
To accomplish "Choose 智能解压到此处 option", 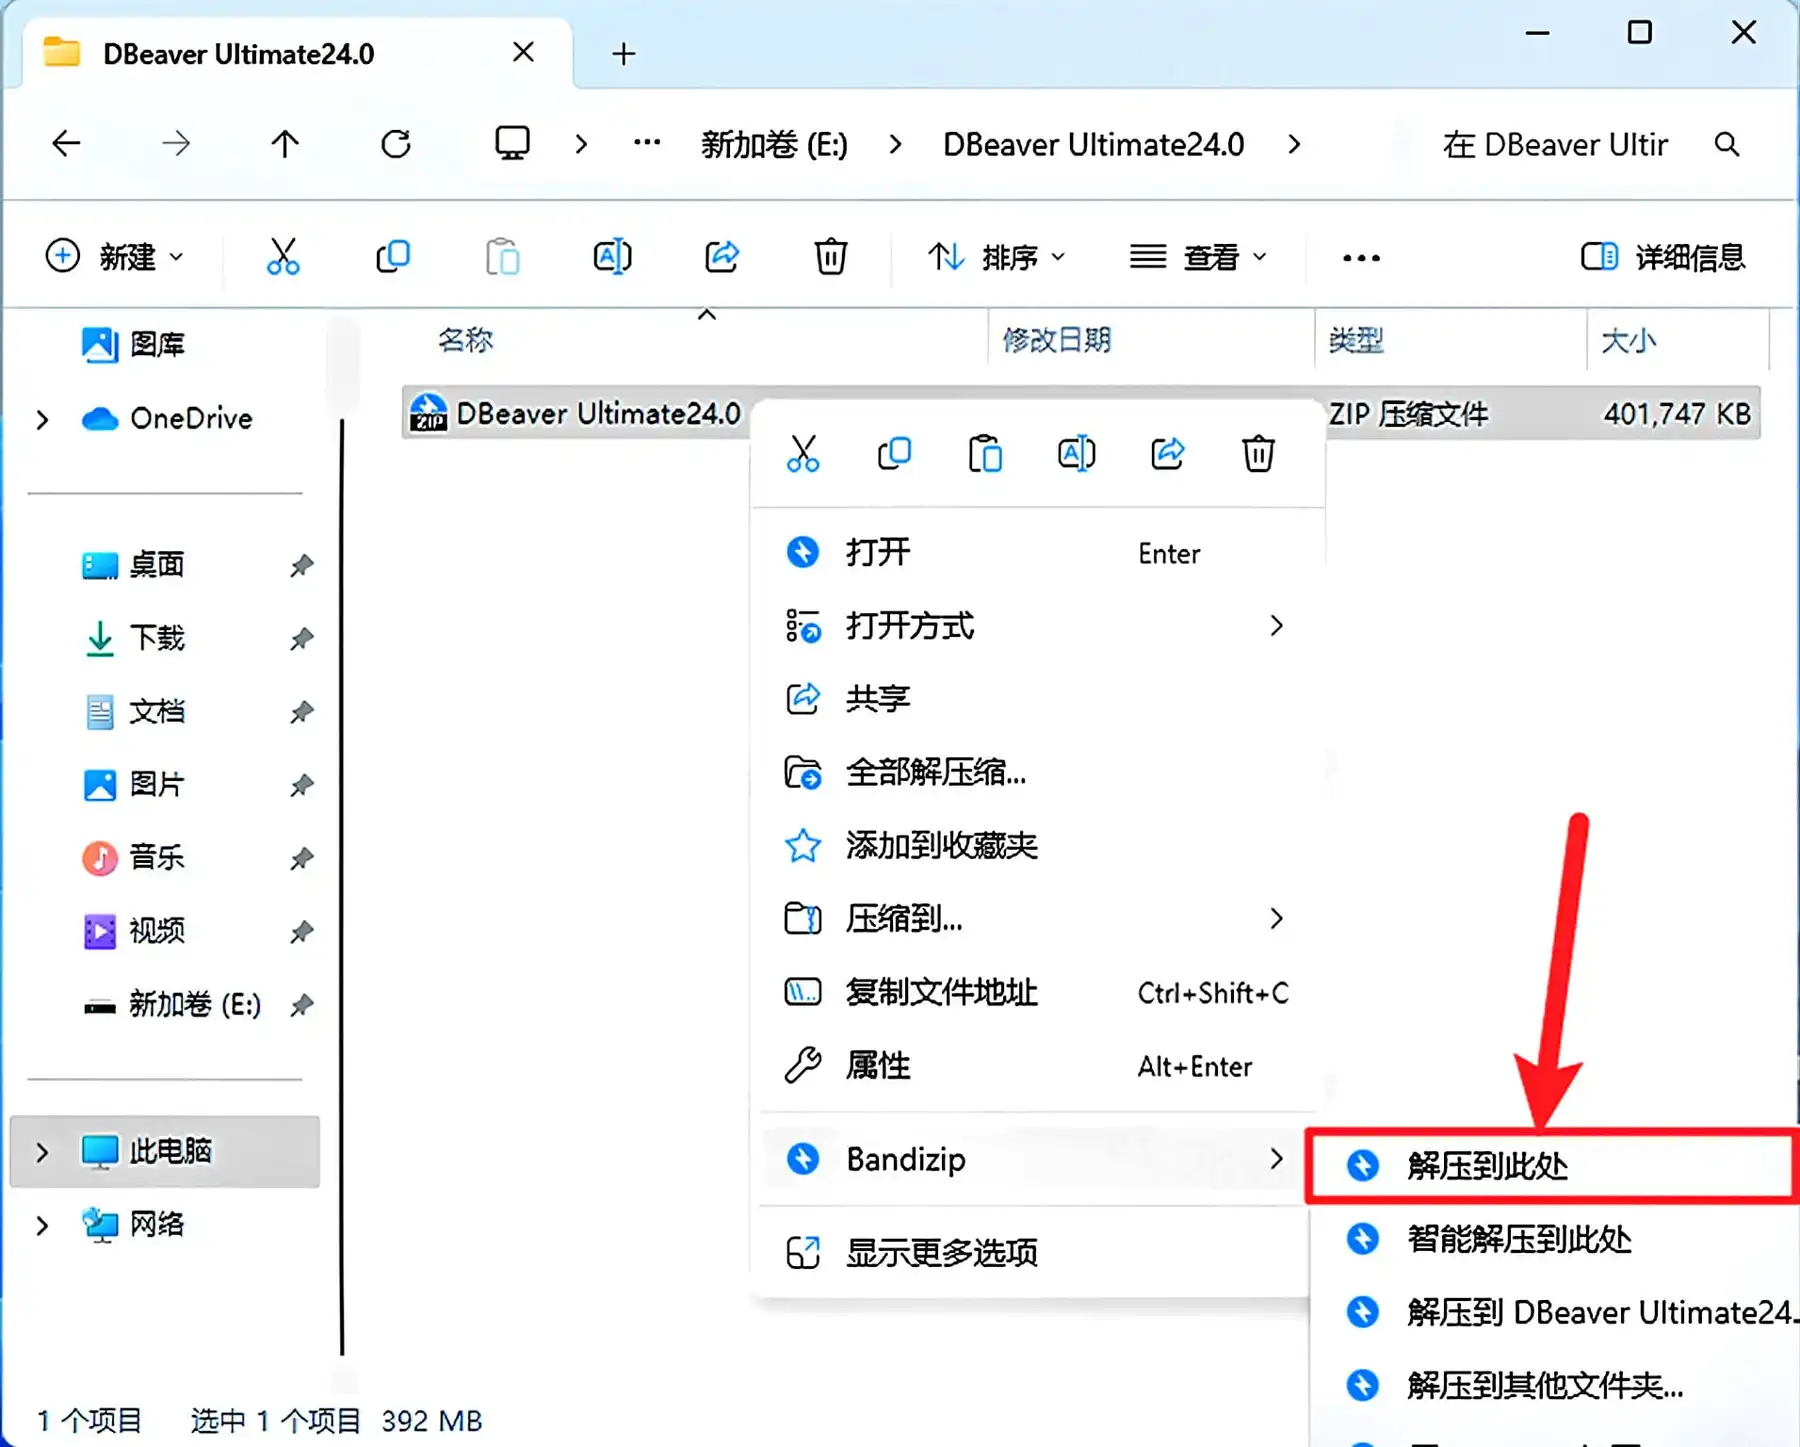I will click(x=1555, y=1239).
